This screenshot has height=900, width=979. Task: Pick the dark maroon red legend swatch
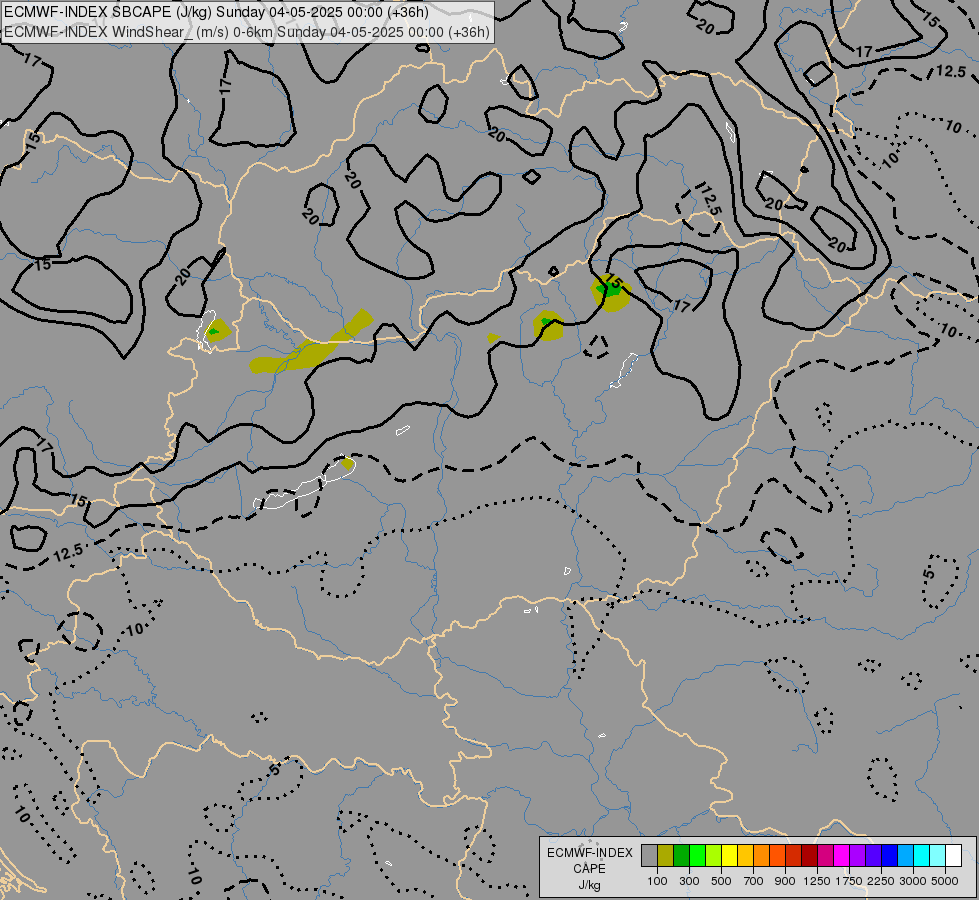[x=810, y=856]
